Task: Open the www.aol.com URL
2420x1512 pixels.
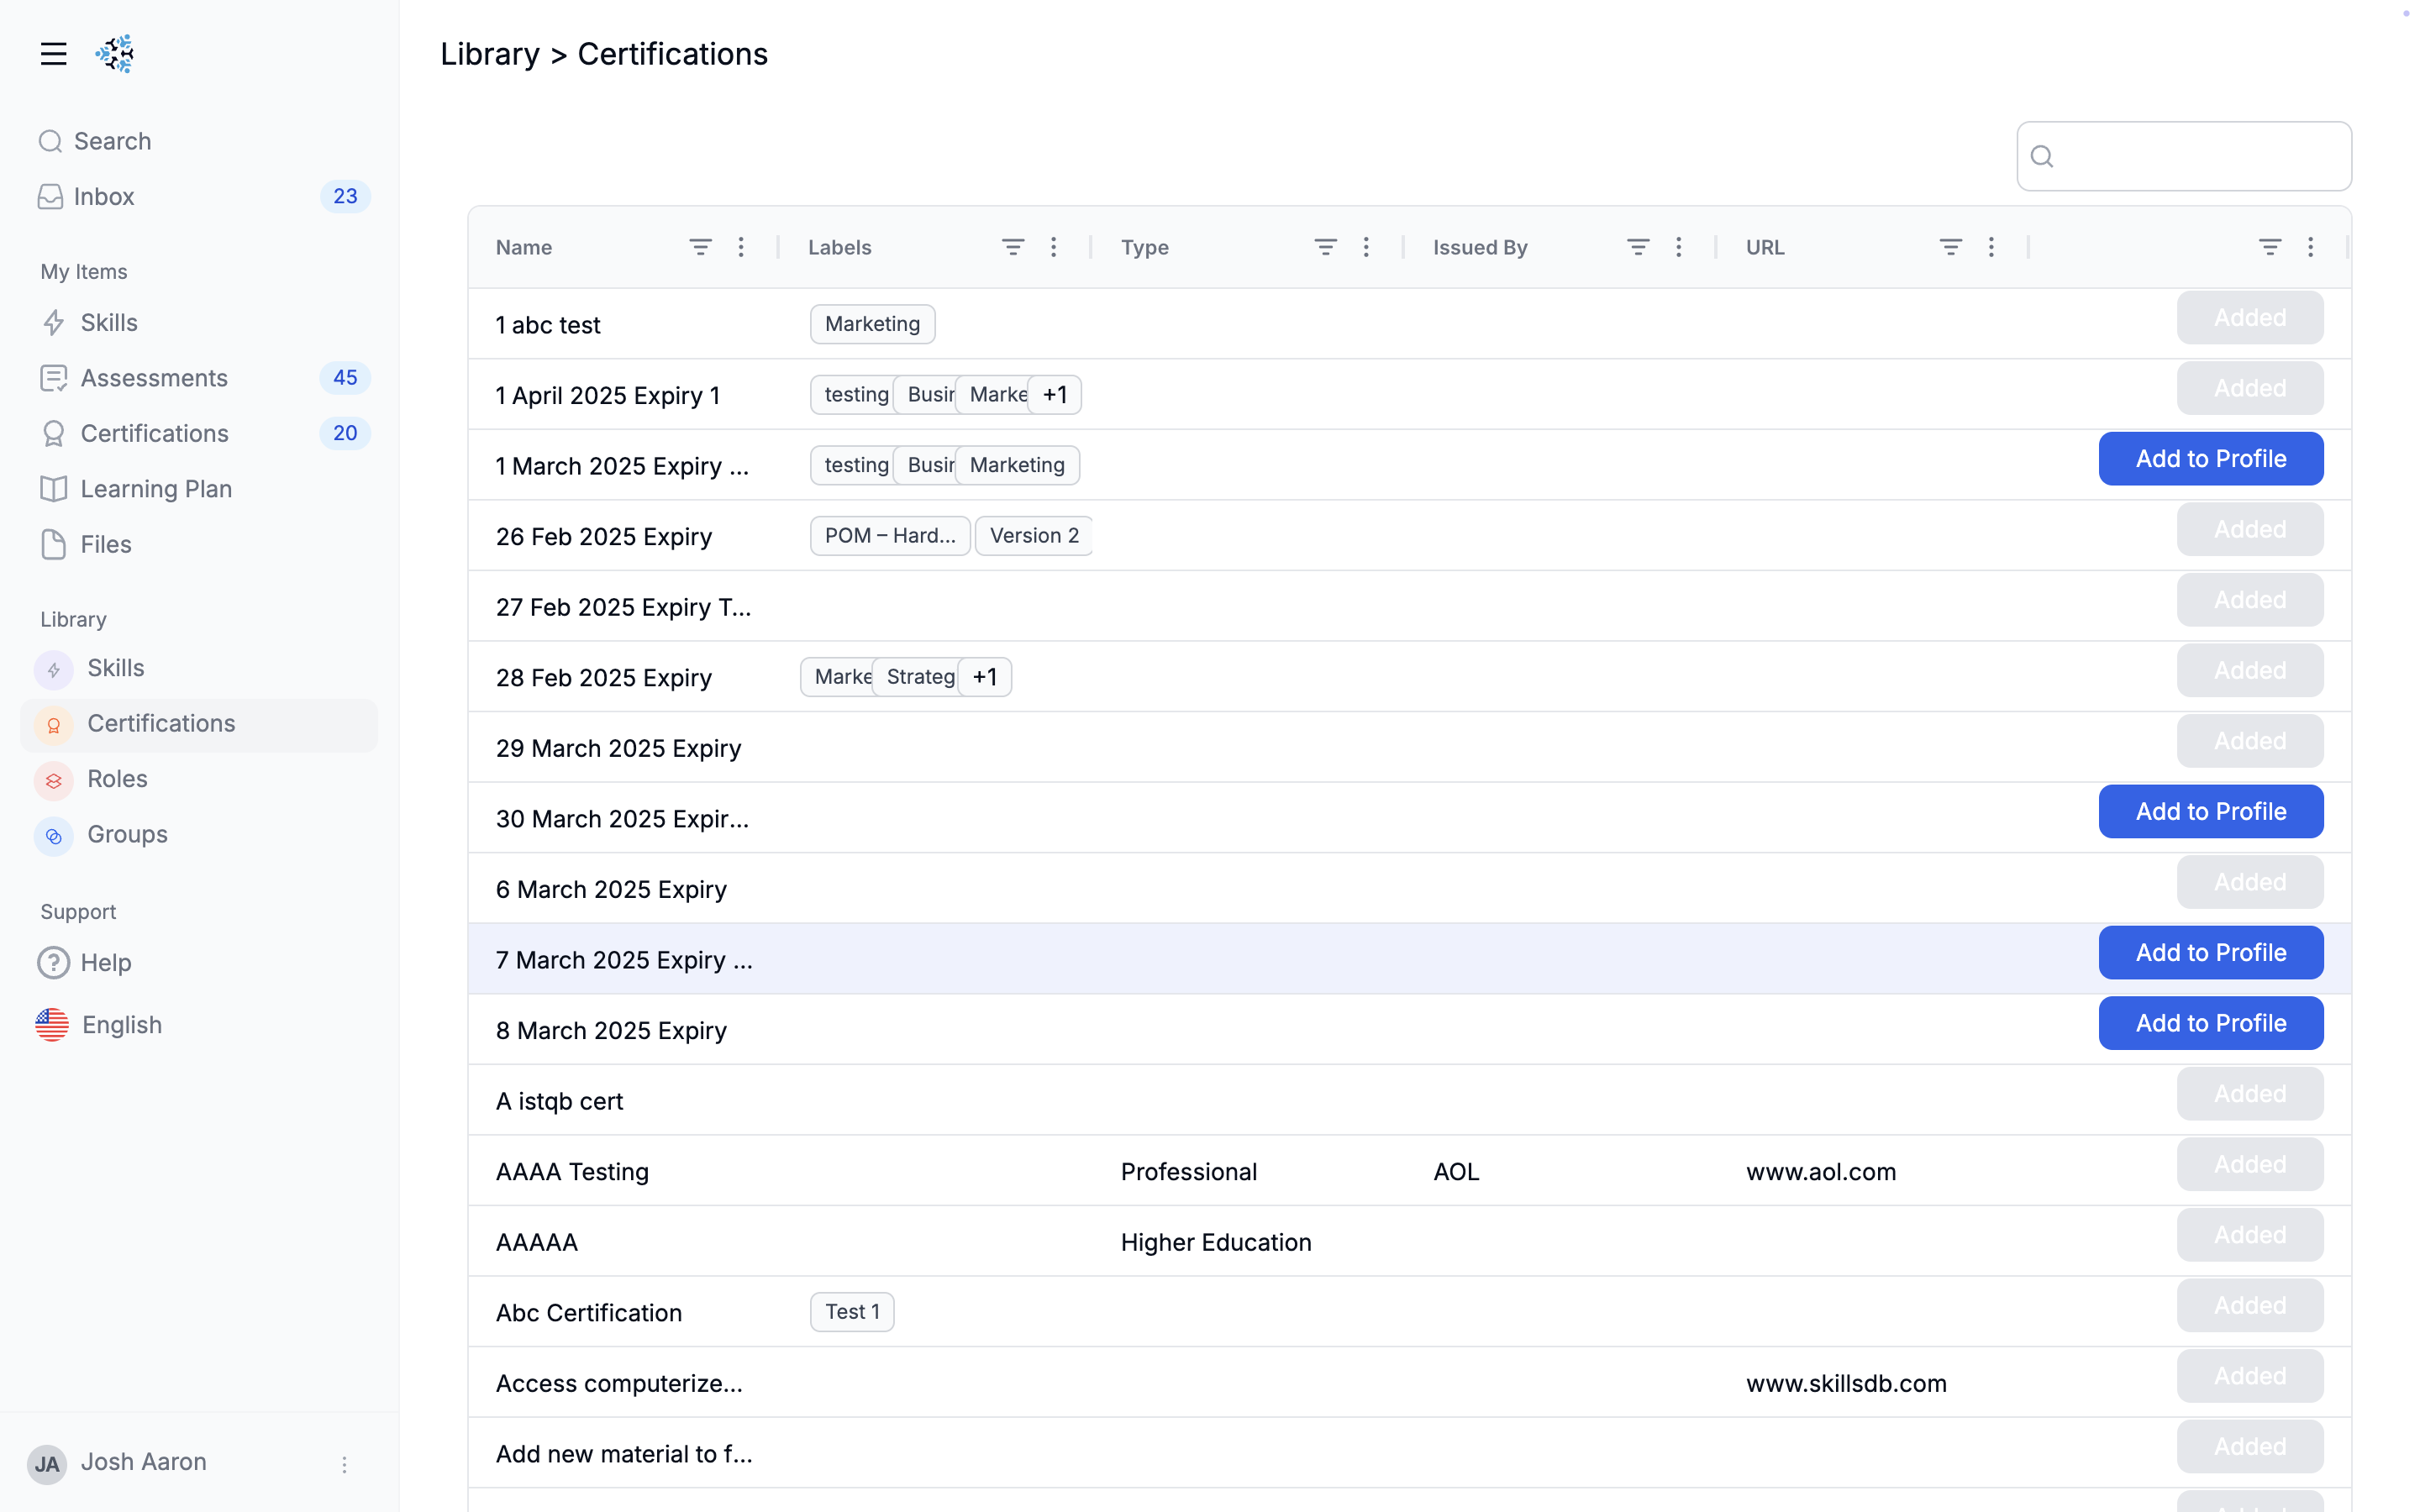Action: [1821, 1172]
